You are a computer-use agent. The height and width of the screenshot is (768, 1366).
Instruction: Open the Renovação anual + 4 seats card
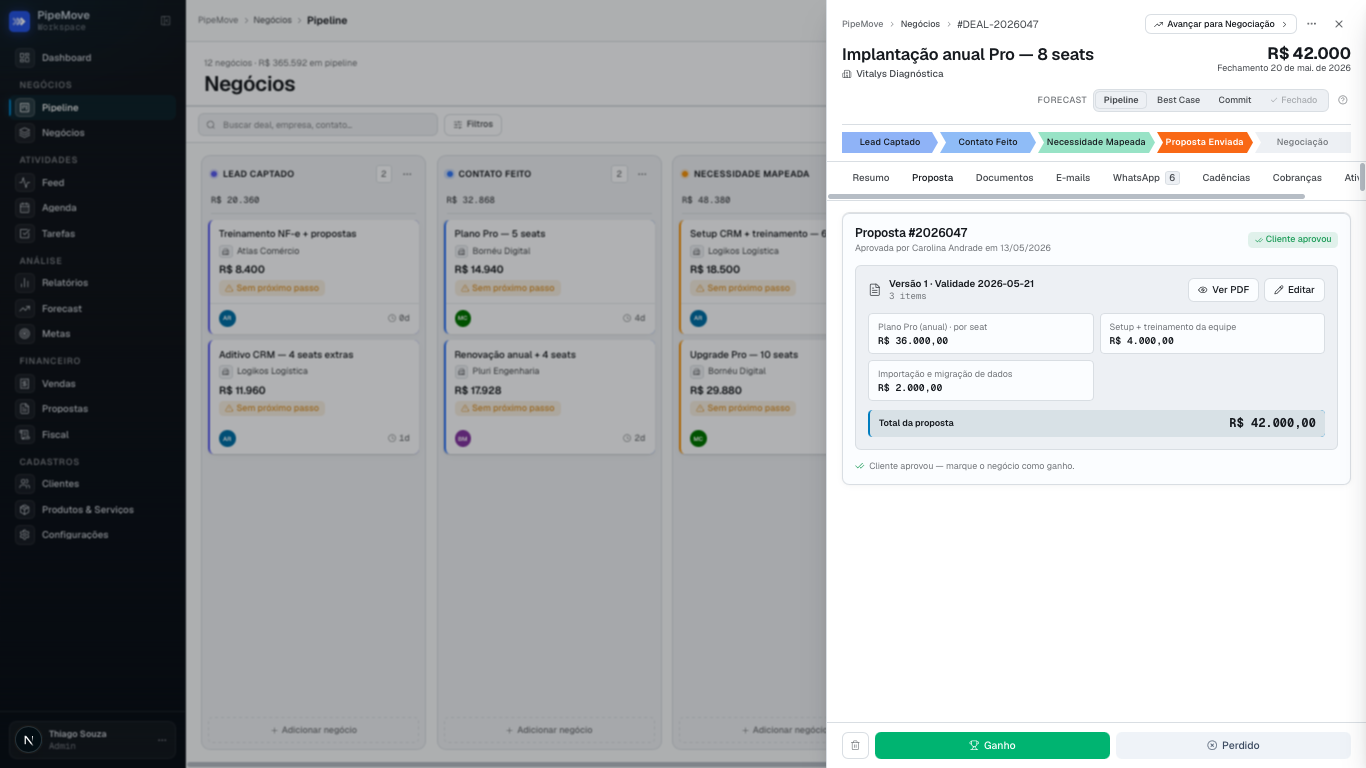click(x=549, y=397)
